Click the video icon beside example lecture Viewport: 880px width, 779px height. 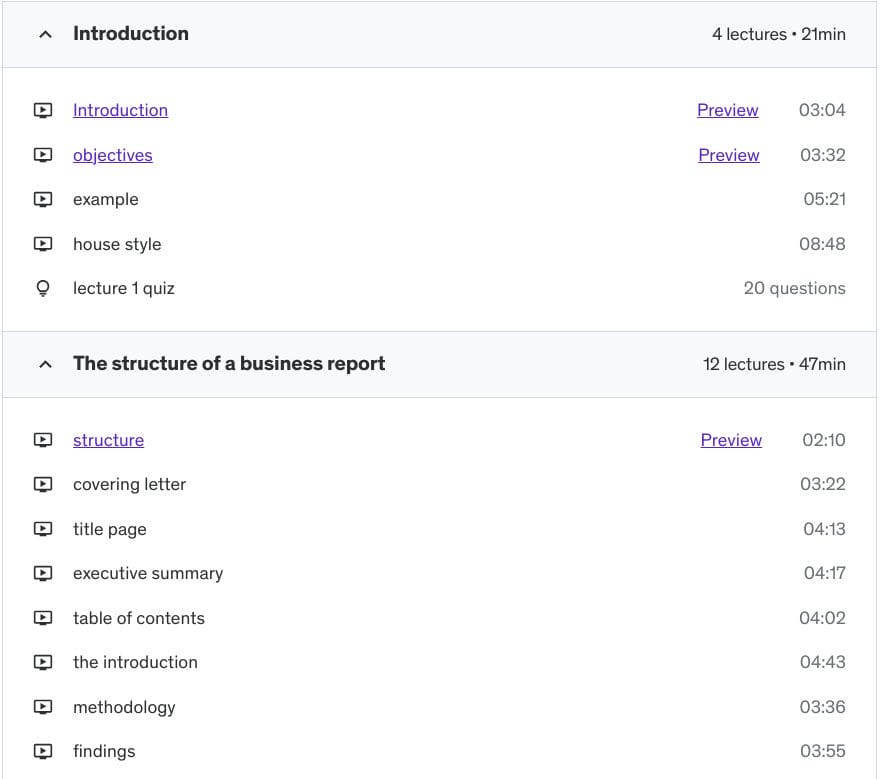pyautogui.click(x=43, y=199)
